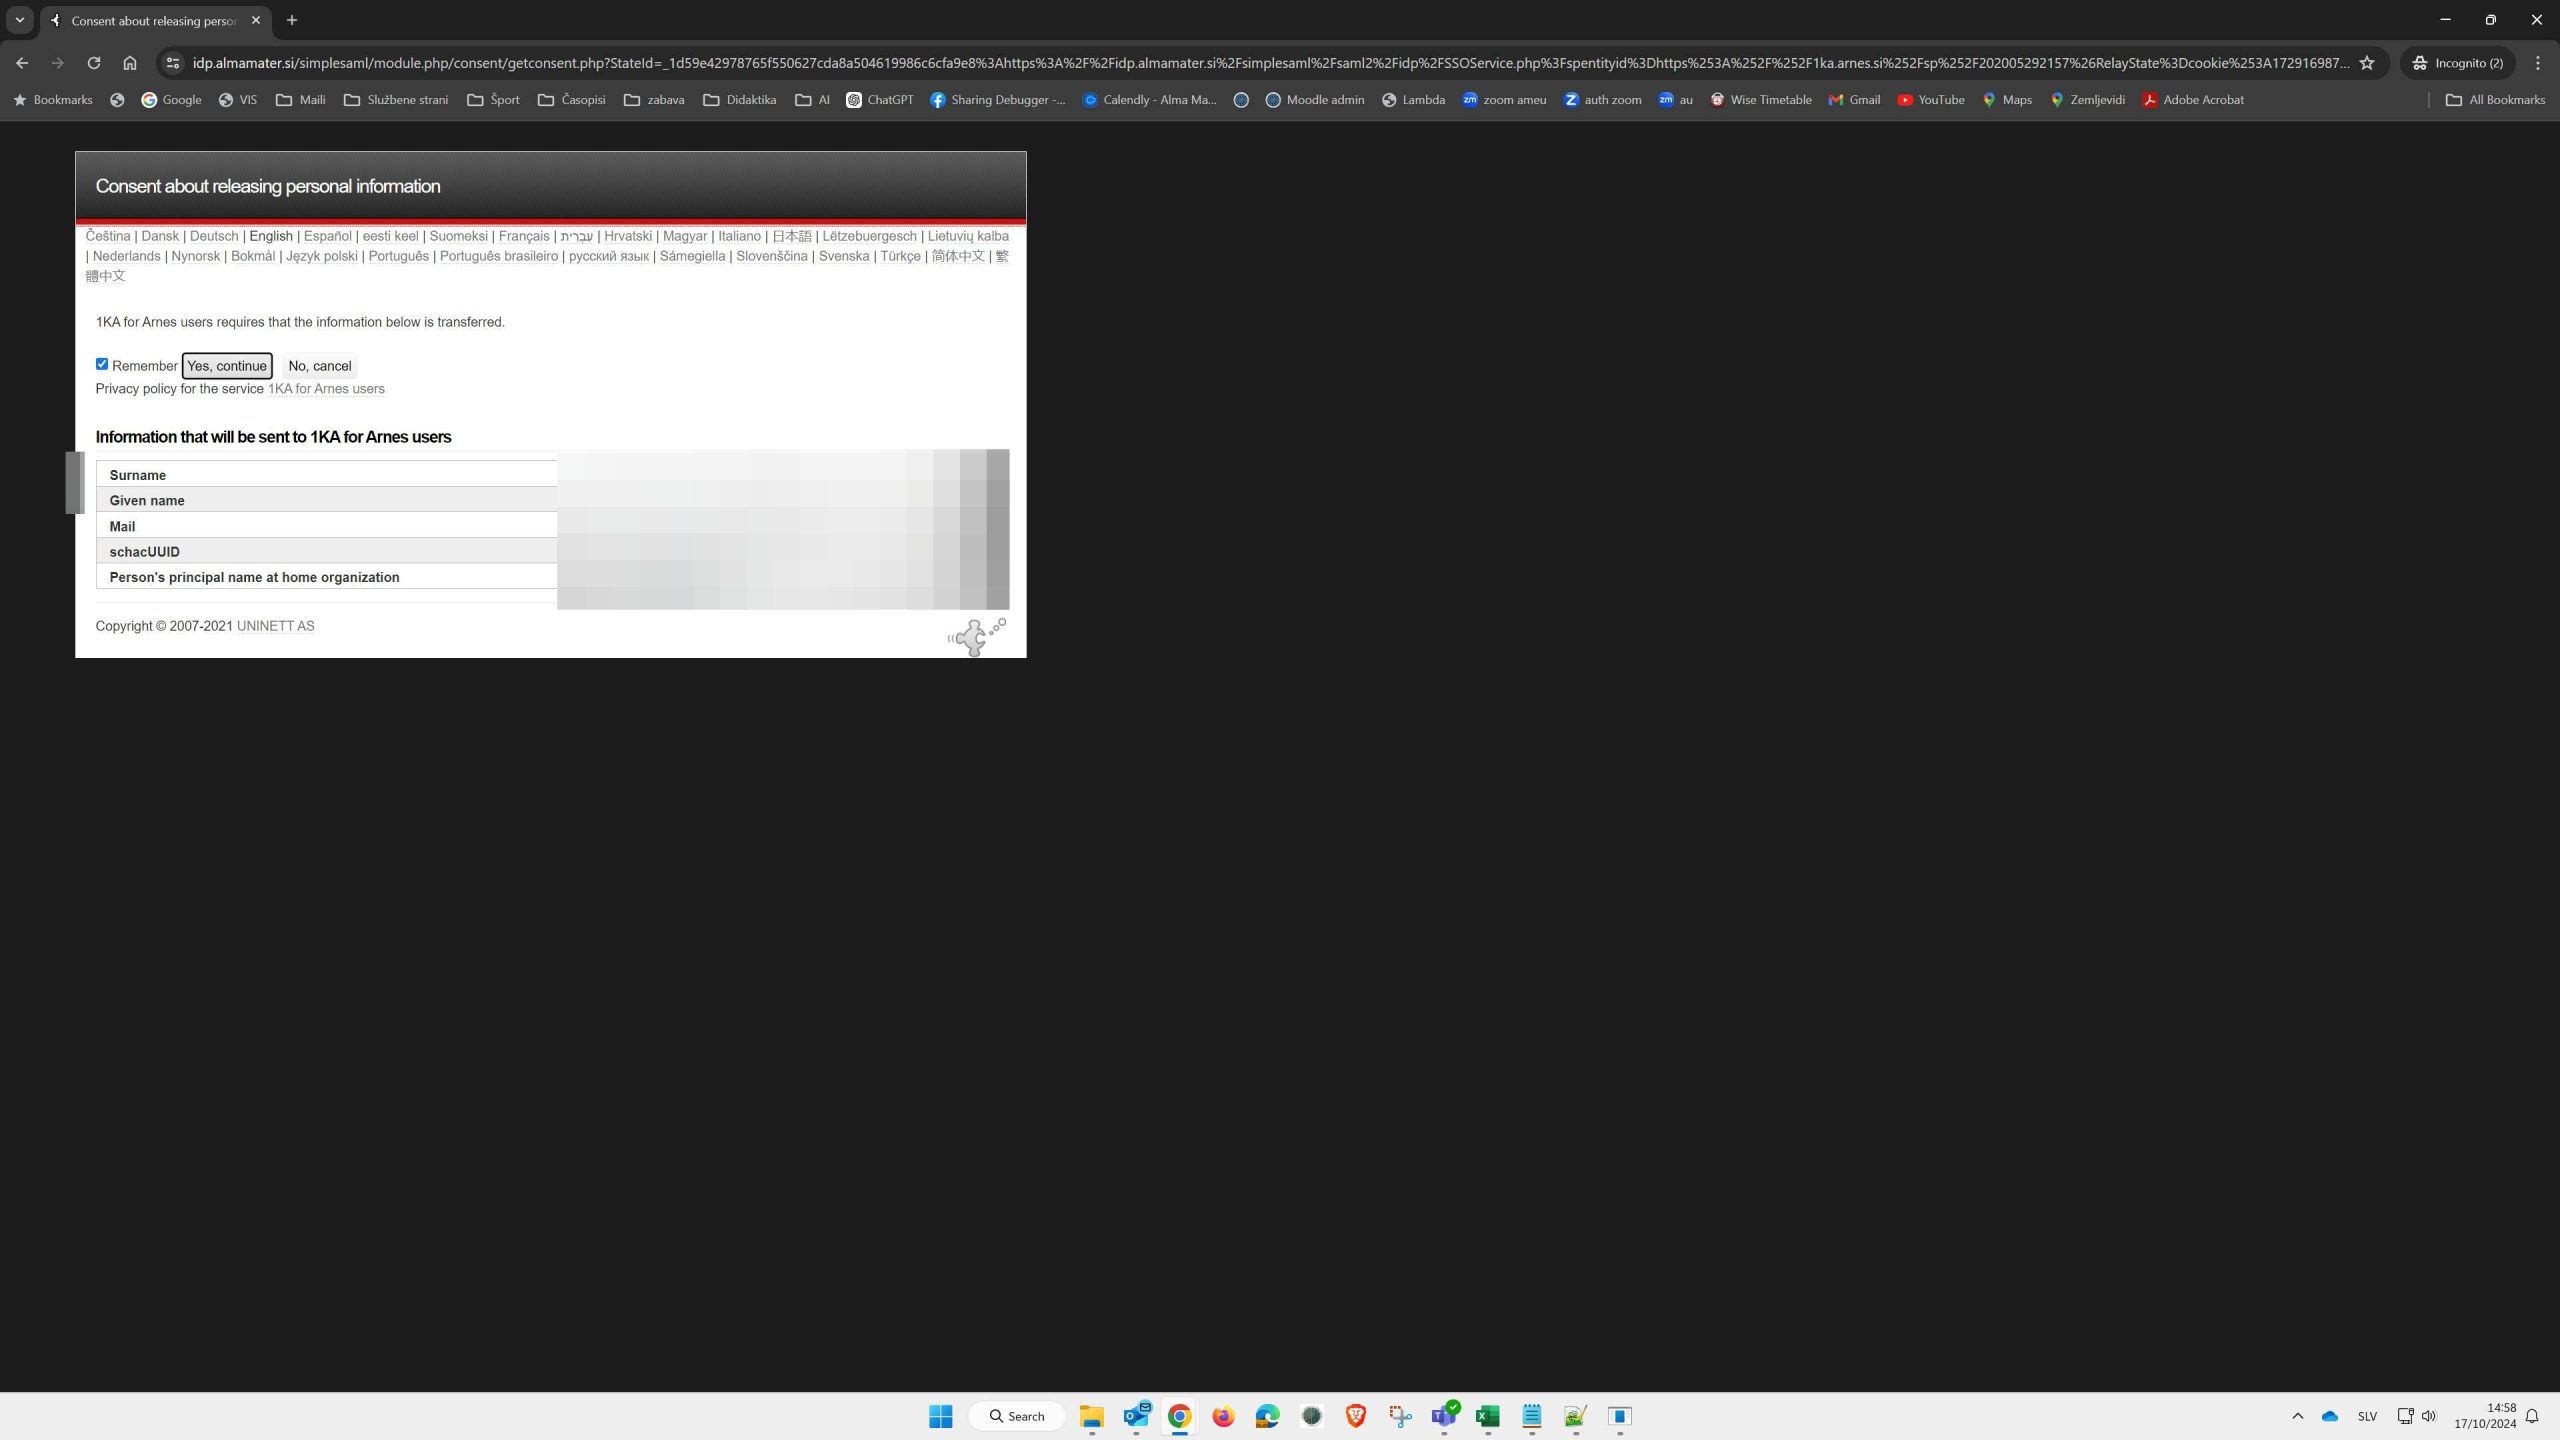
Task: Open the 1KA for Arnes users privacy policy link
Action: click(x=326, y=389)
